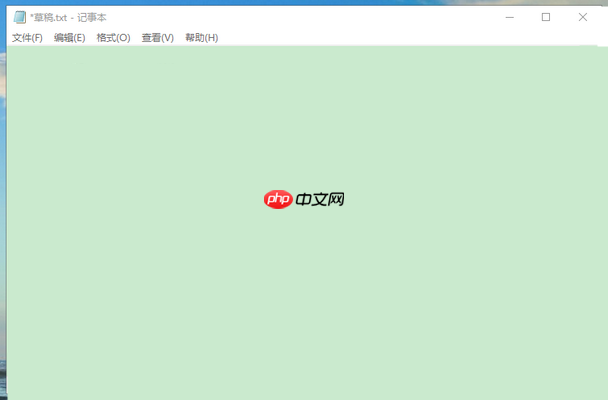Minimize the 草稿.txt Notepad window
Viewport: 608px width, 400px height.
point(510,17)
